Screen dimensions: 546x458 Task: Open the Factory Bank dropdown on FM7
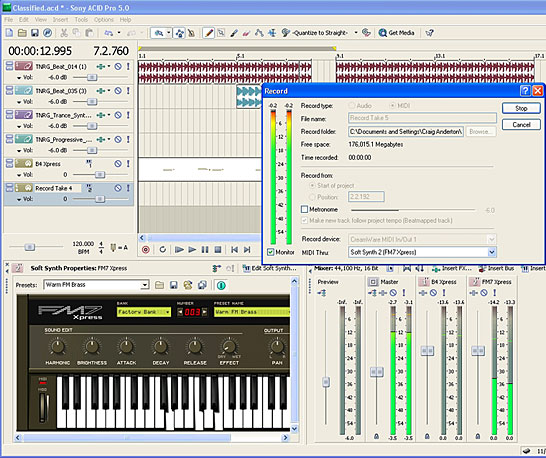pyautogui.click(x=168, y=312)
